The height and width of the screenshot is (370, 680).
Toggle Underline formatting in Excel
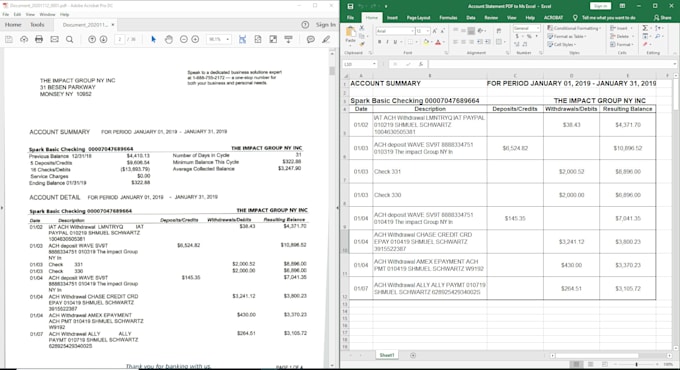point(395,42)
